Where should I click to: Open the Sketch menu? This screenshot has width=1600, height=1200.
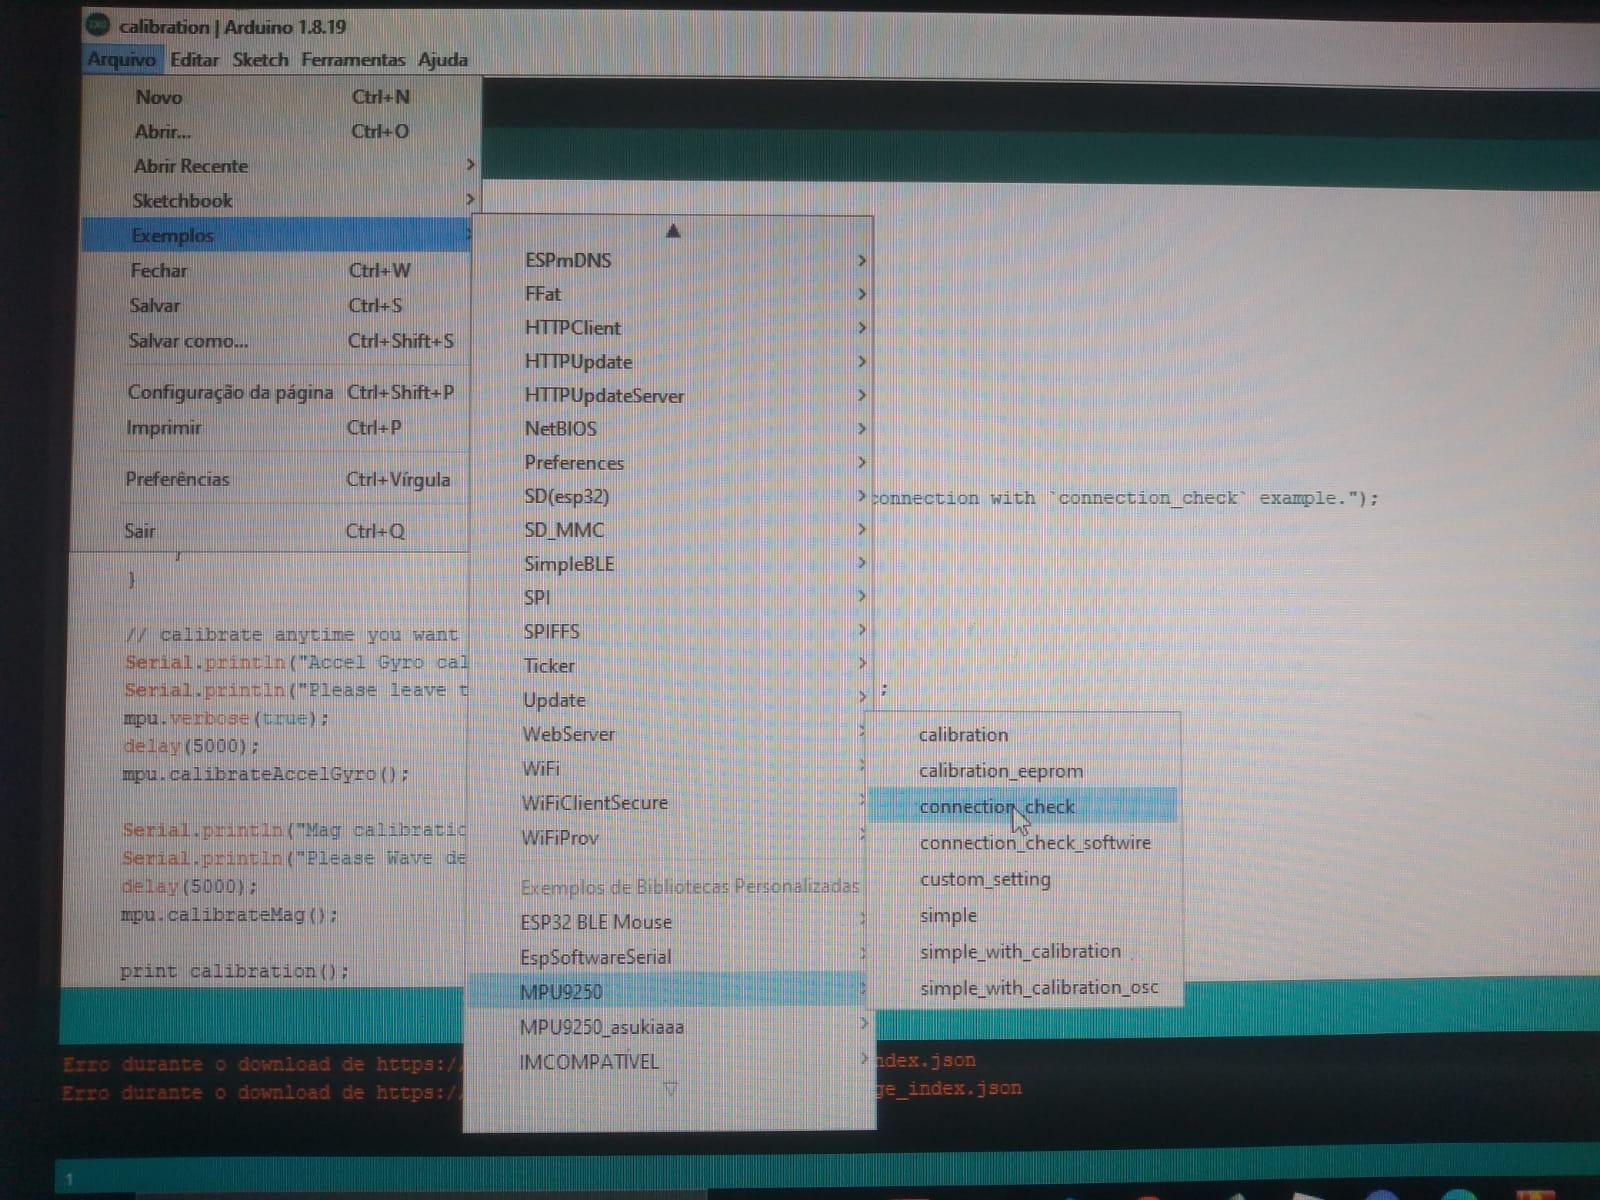[260, 60]
